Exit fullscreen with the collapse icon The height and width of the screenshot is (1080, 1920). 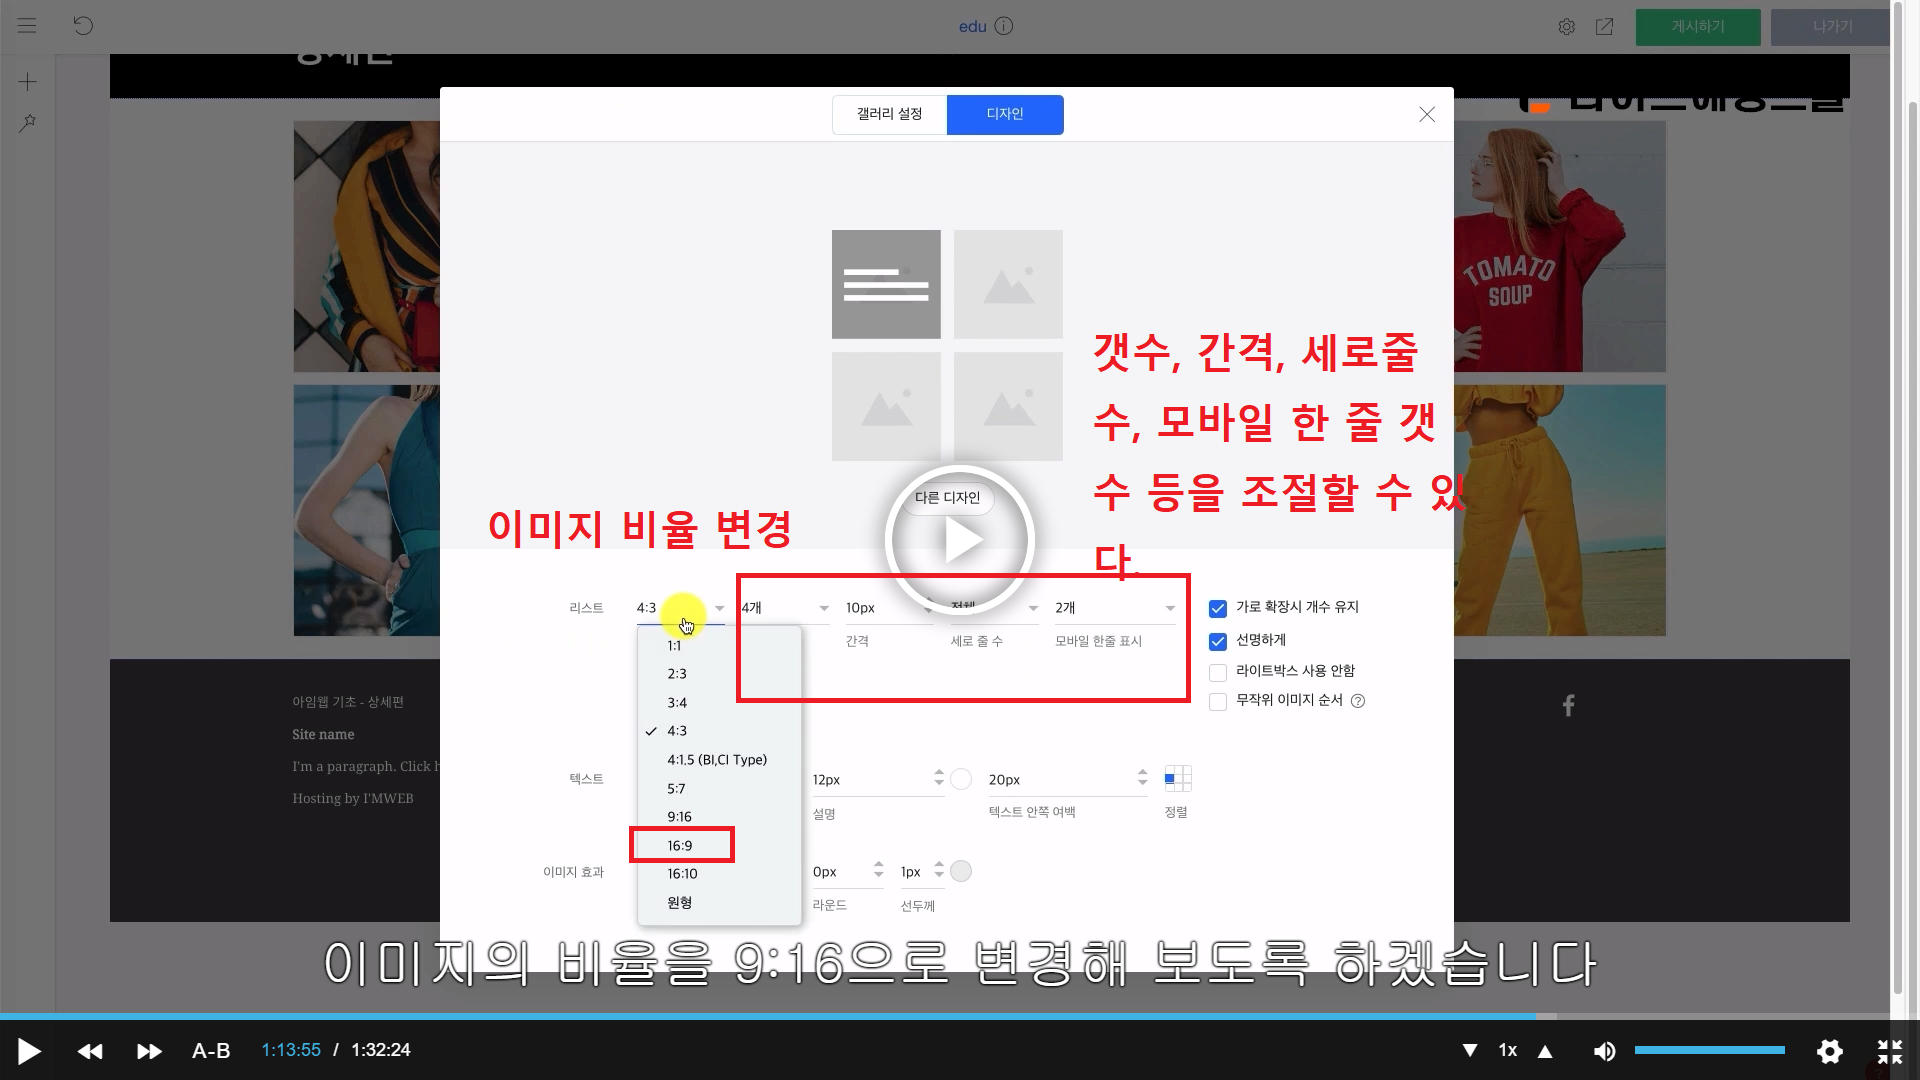1889,1051
